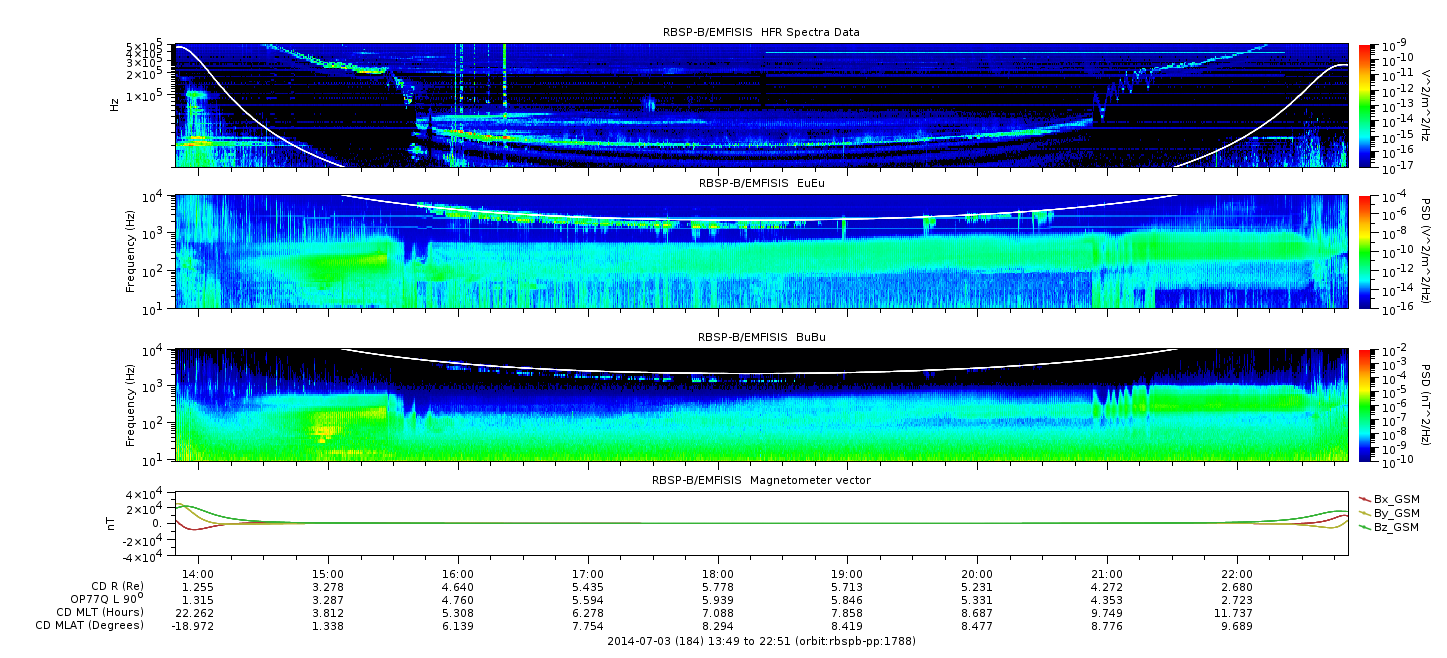Click the 14:00 time axis label
The image size is (1447, 658).
(x=199, y=574)
